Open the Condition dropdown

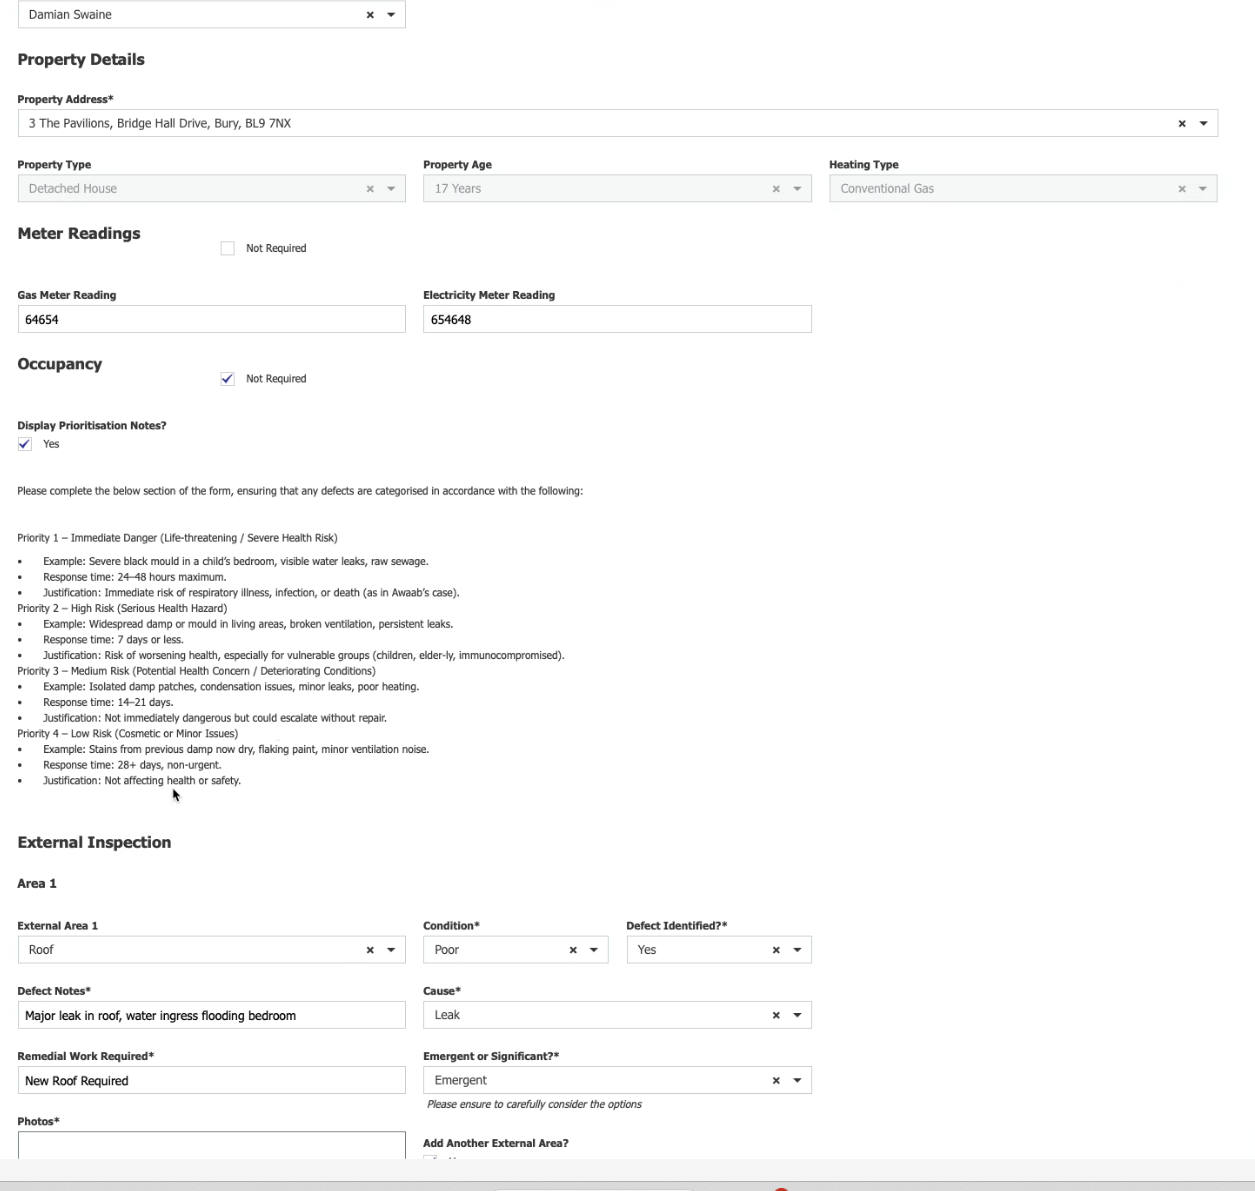click(x=594, y=949)
